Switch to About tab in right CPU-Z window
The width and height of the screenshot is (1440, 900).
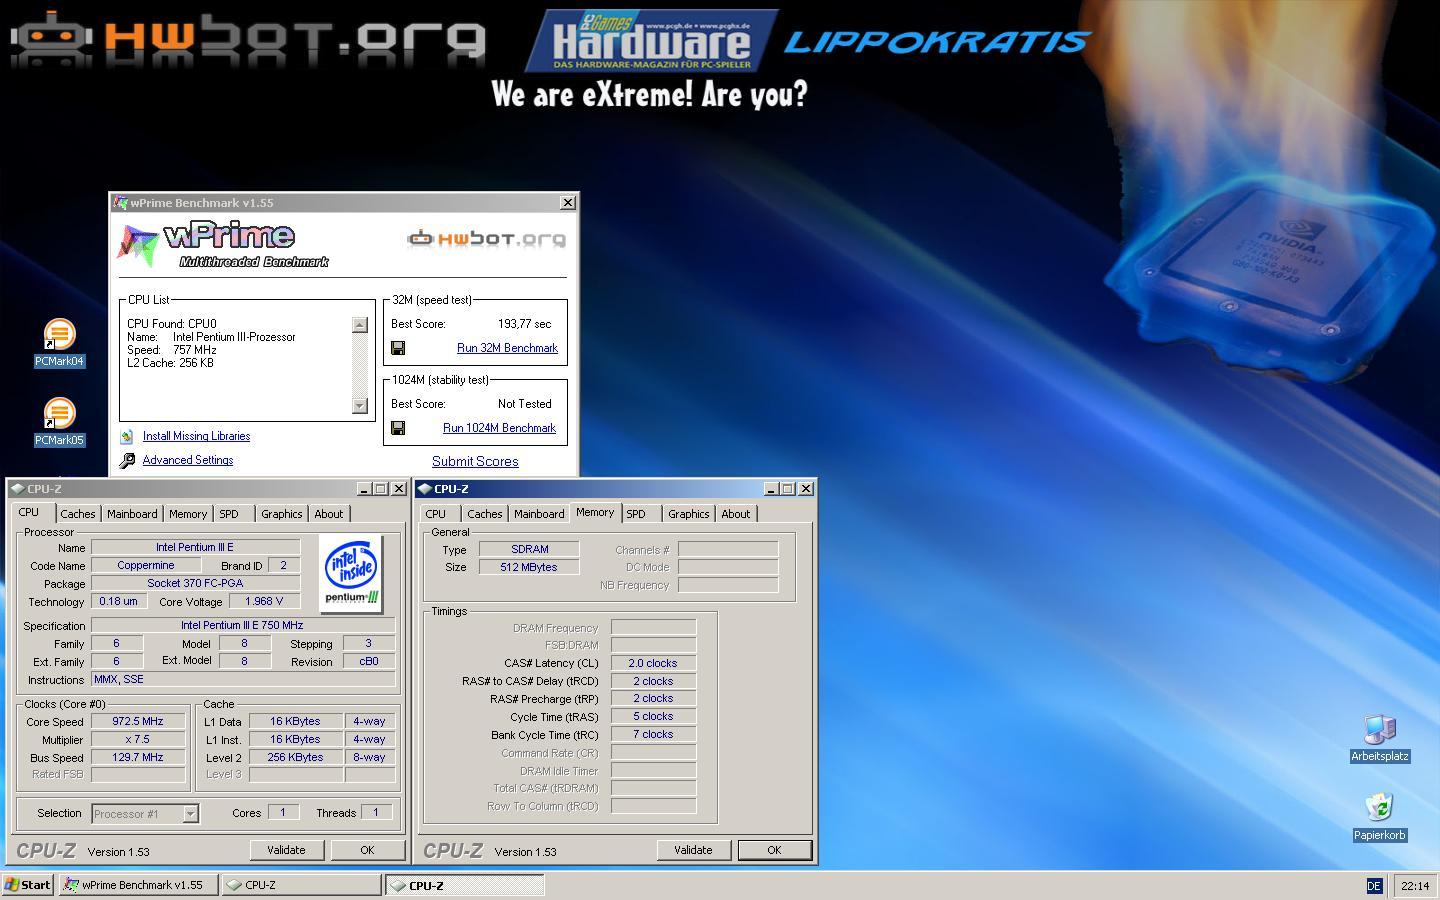pos(735,514)
